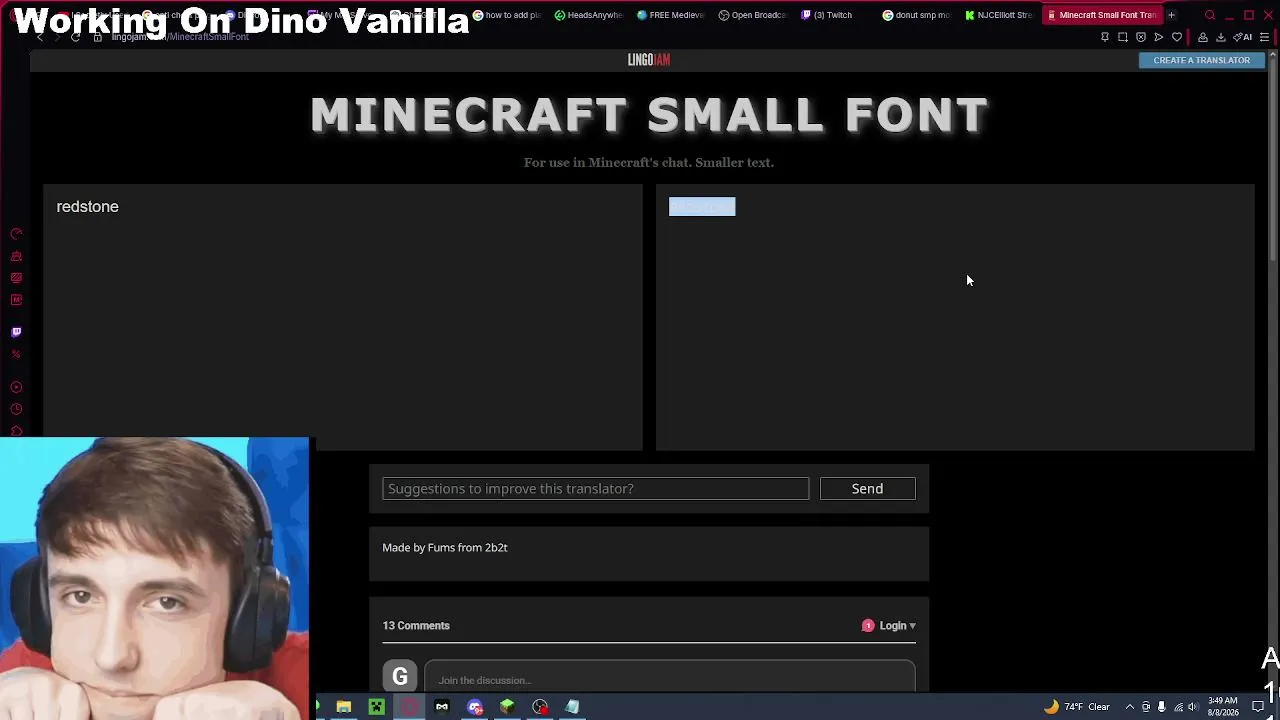1280x720 pixels.
Task: Open the downloads icon in browser toolbar
Action: [1221, 37]
